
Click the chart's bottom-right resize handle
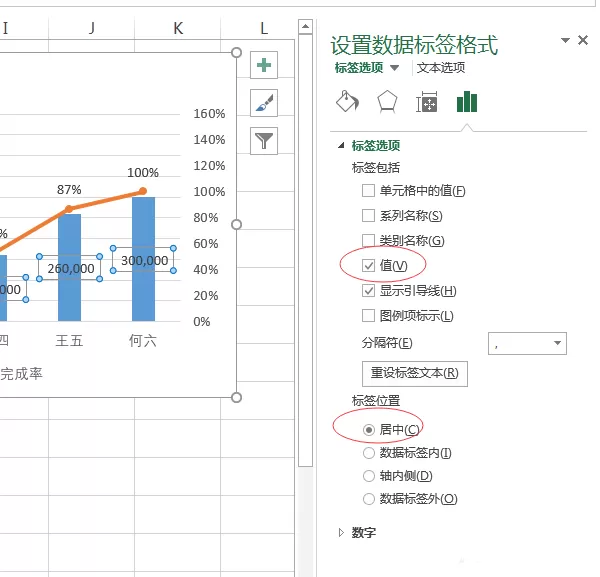coord(236,398)
